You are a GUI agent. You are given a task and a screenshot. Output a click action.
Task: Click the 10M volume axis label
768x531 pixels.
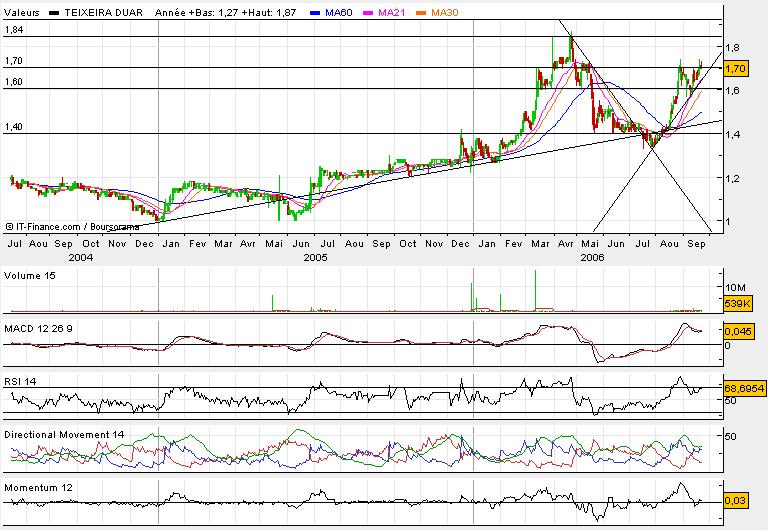pos(736,288)
